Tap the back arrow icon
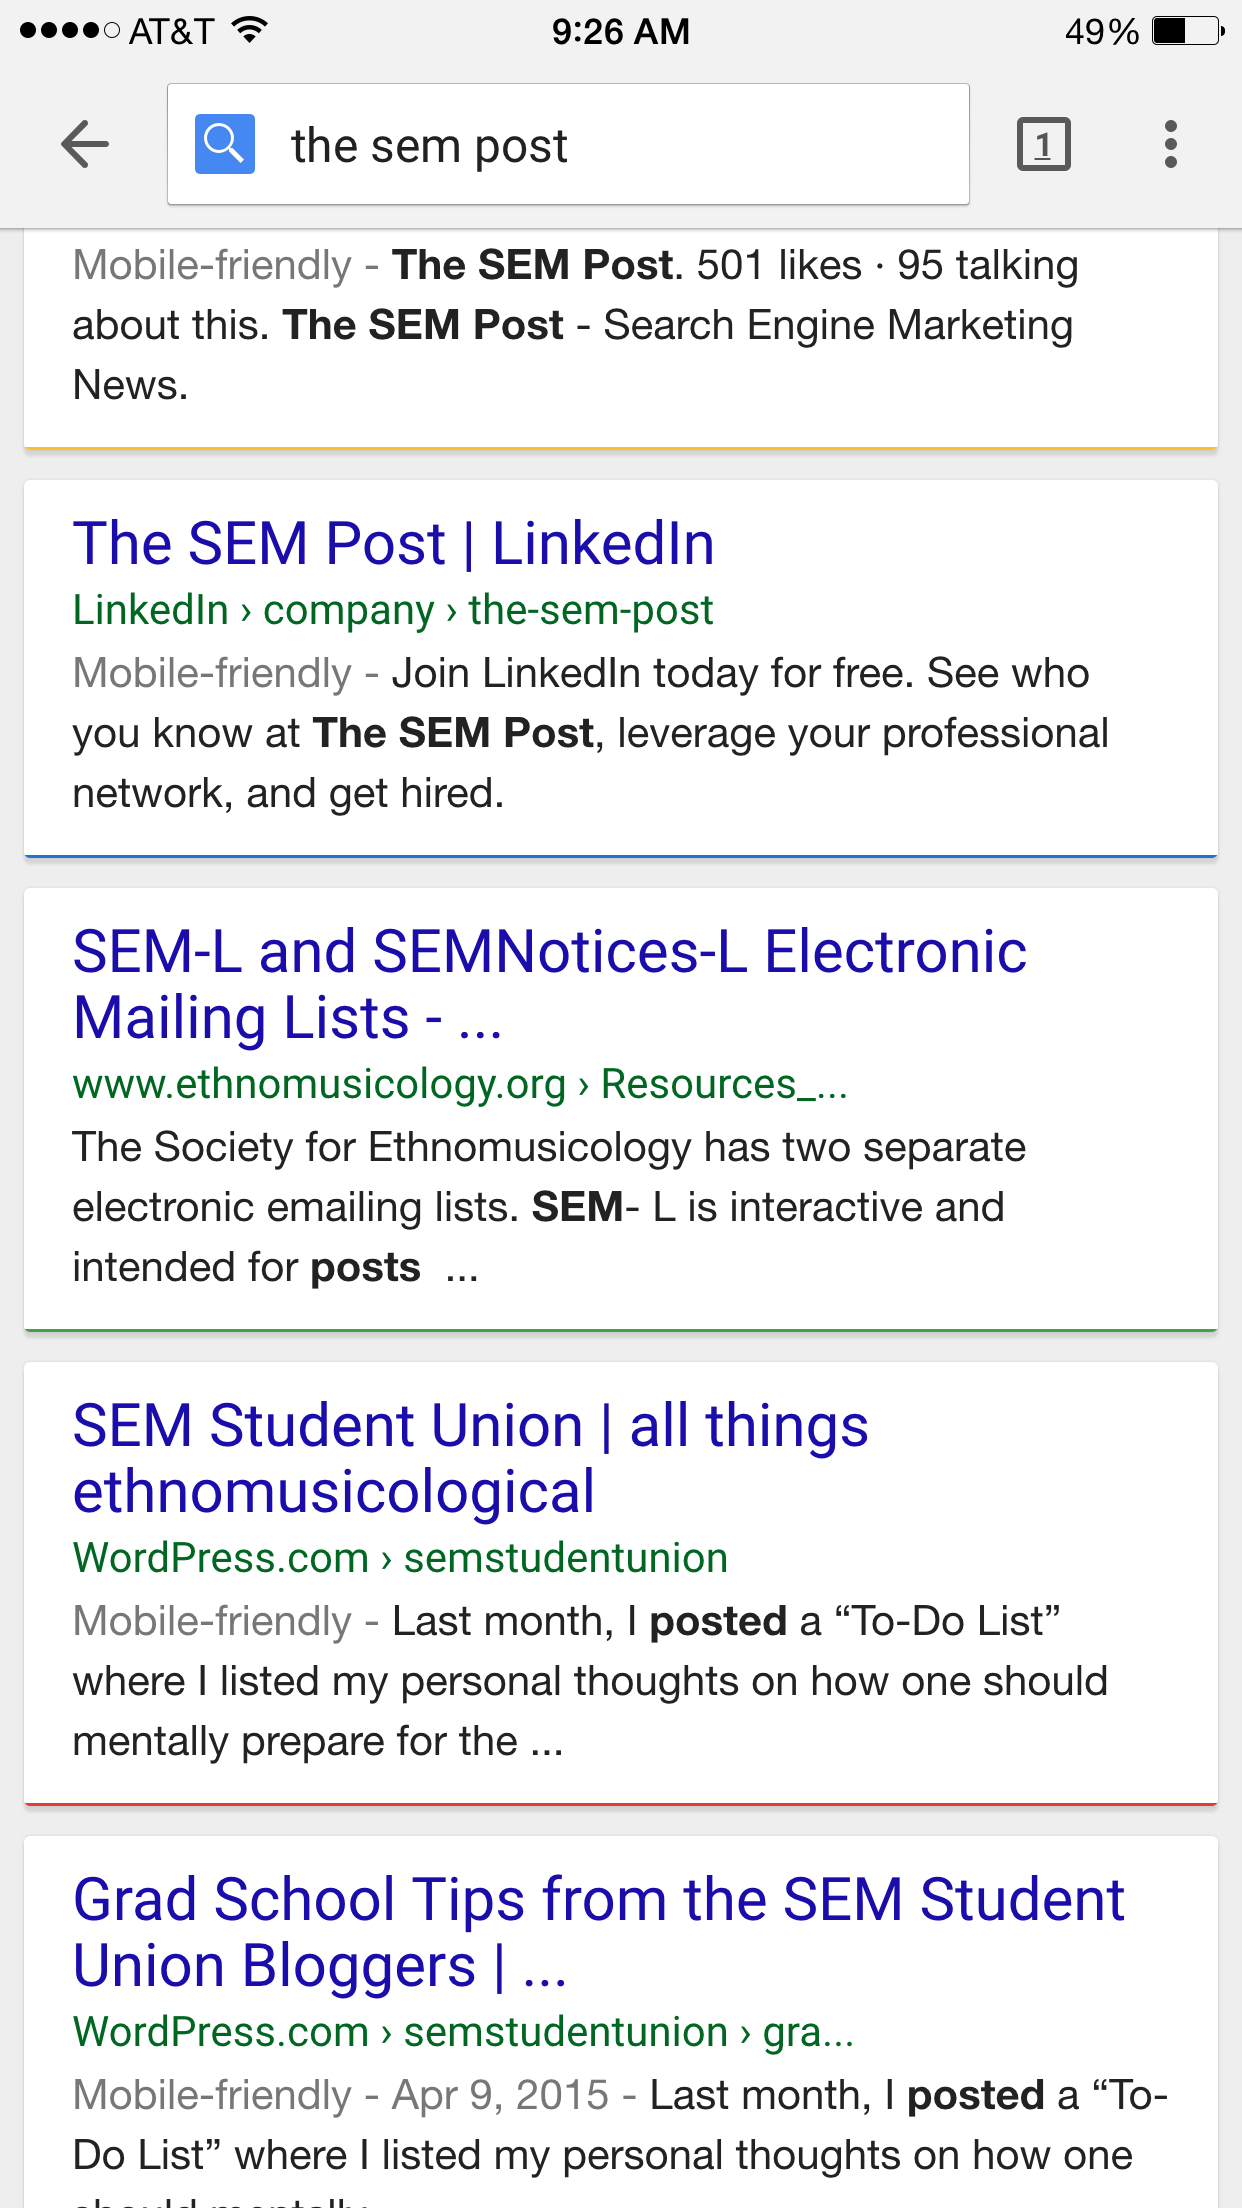The image size is (1242, 2208). click(85, 145)
